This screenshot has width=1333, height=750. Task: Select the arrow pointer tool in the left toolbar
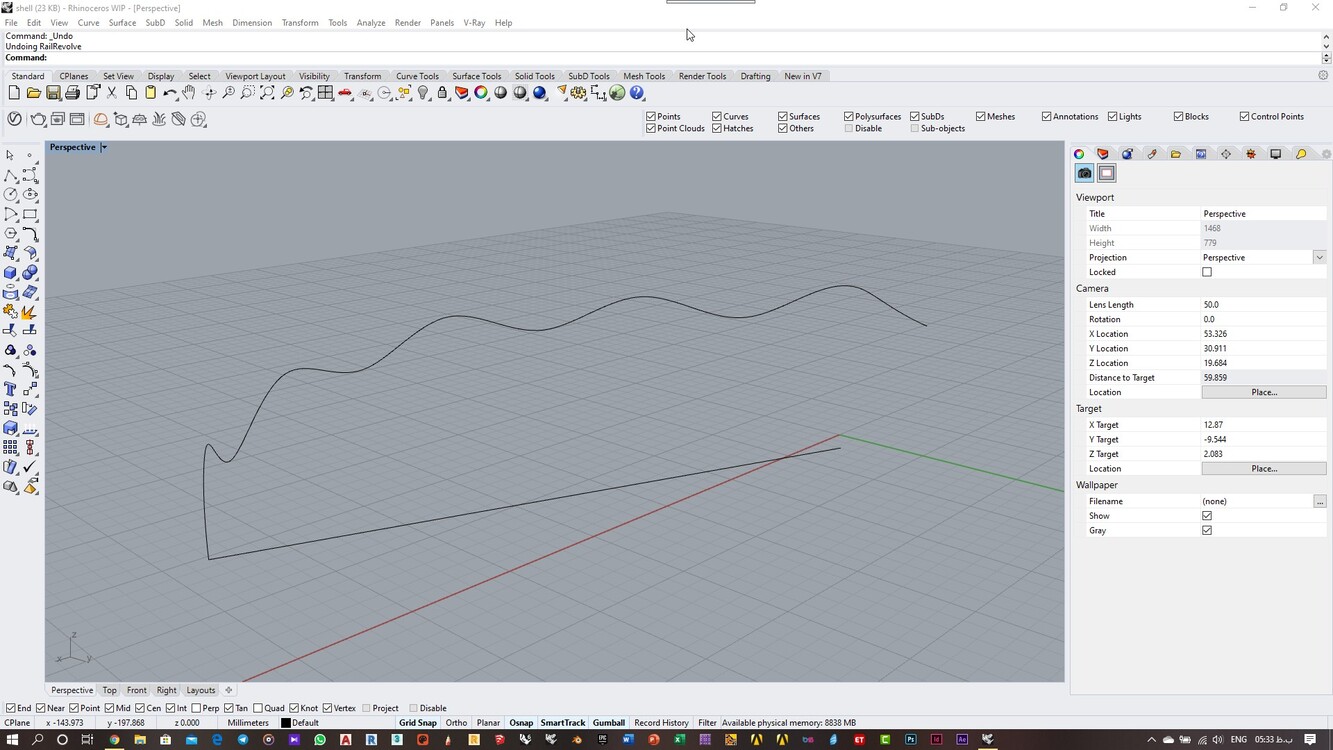pos(10,155)
